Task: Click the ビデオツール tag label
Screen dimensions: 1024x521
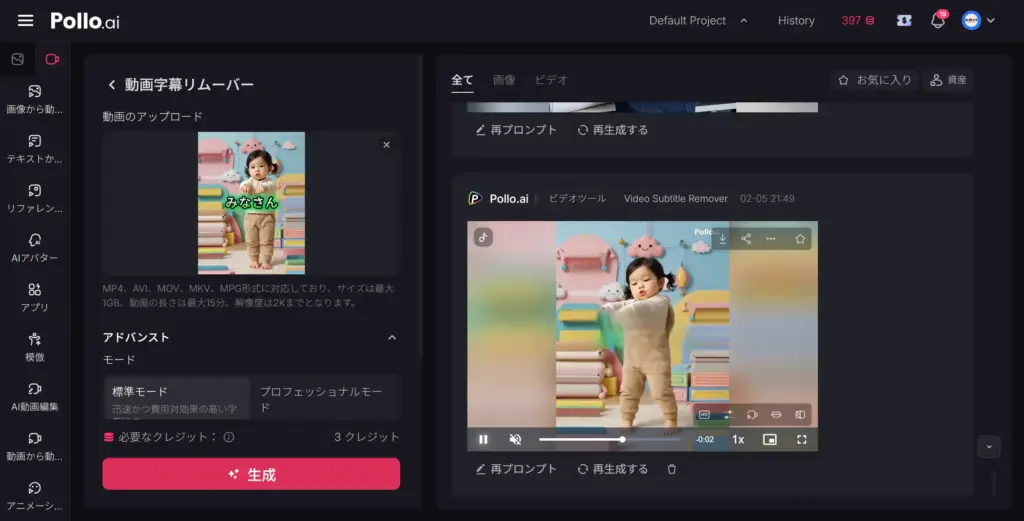Action: point(577,198)
